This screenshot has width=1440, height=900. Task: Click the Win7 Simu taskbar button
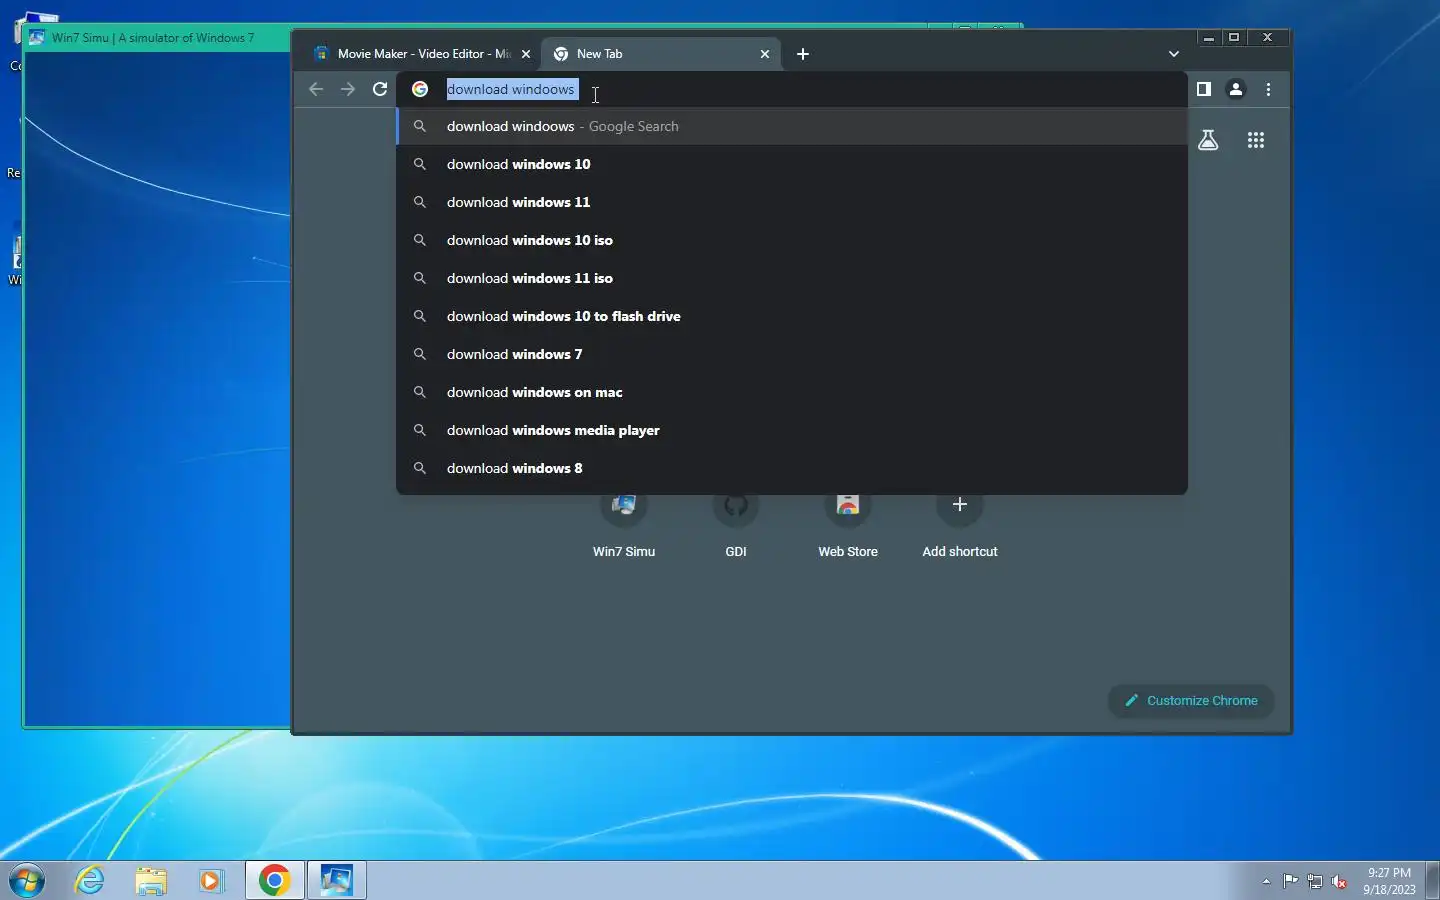coord(337,881)
